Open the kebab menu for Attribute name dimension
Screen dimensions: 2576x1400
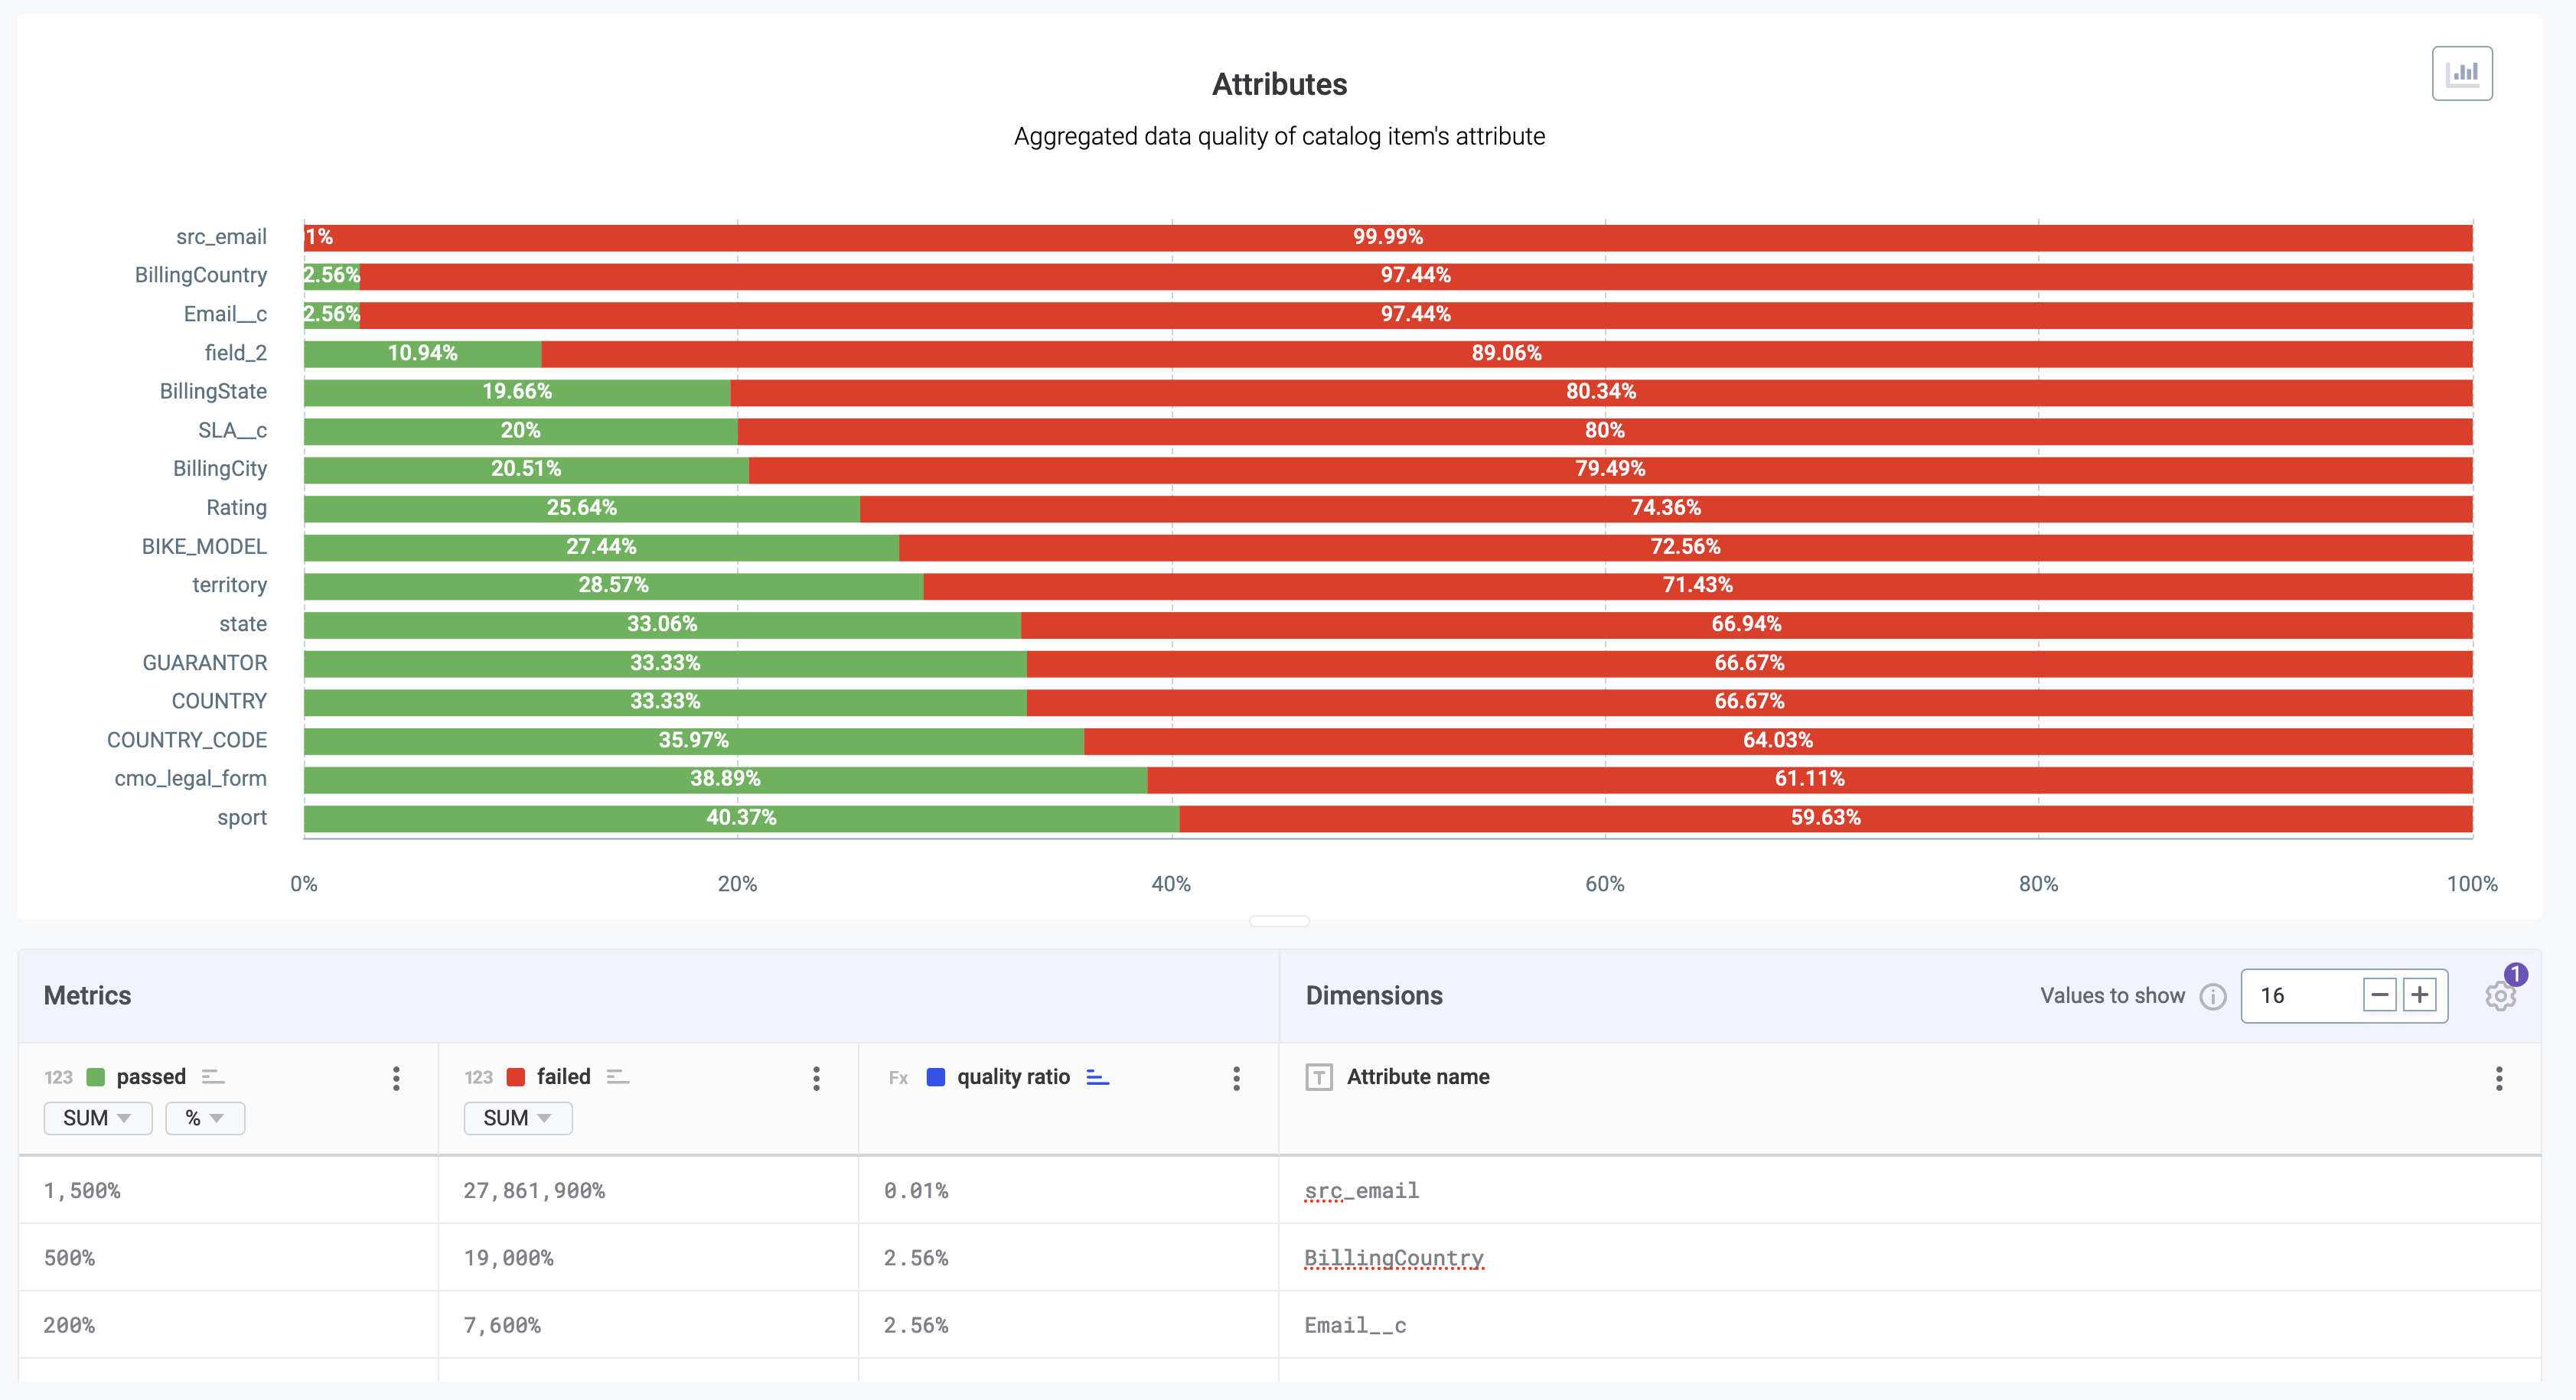point(2499,1079)
